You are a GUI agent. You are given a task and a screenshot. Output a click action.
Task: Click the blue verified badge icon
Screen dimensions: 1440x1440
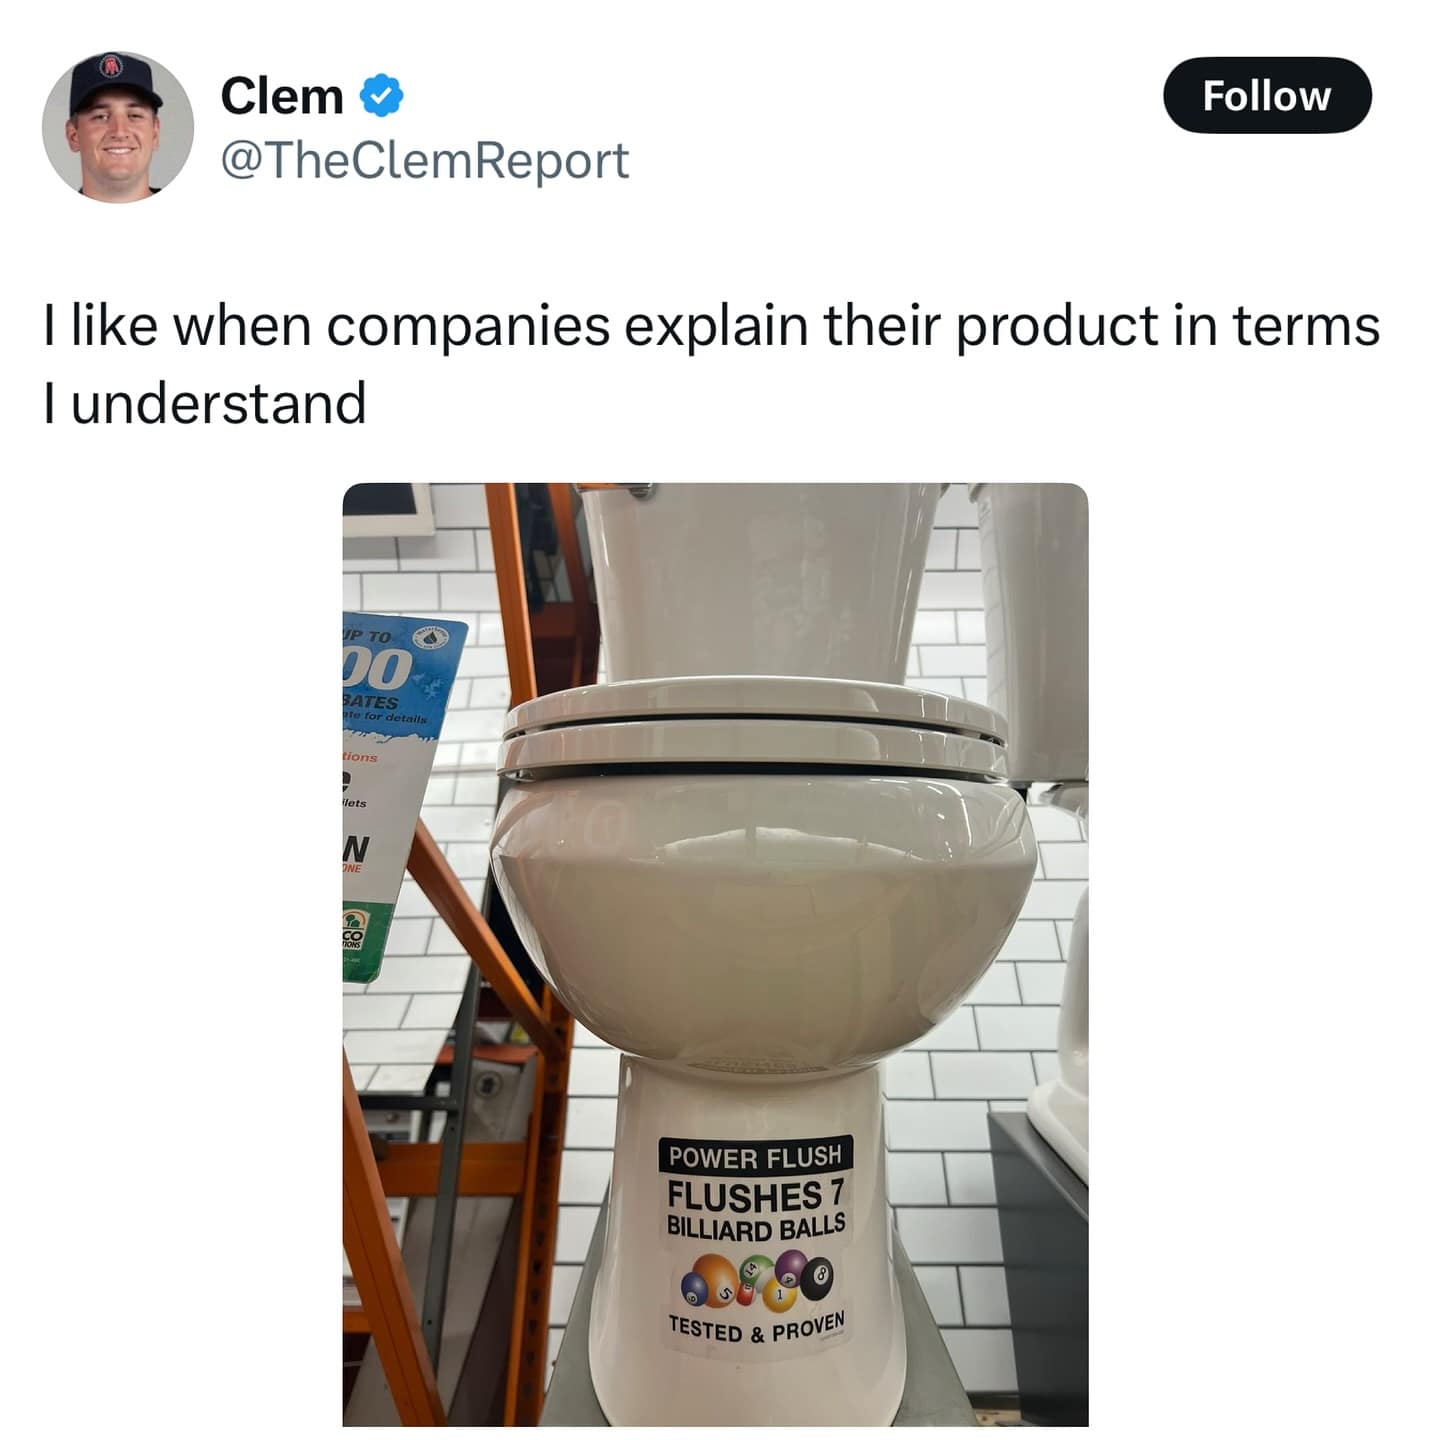click(x=381, y=95)
